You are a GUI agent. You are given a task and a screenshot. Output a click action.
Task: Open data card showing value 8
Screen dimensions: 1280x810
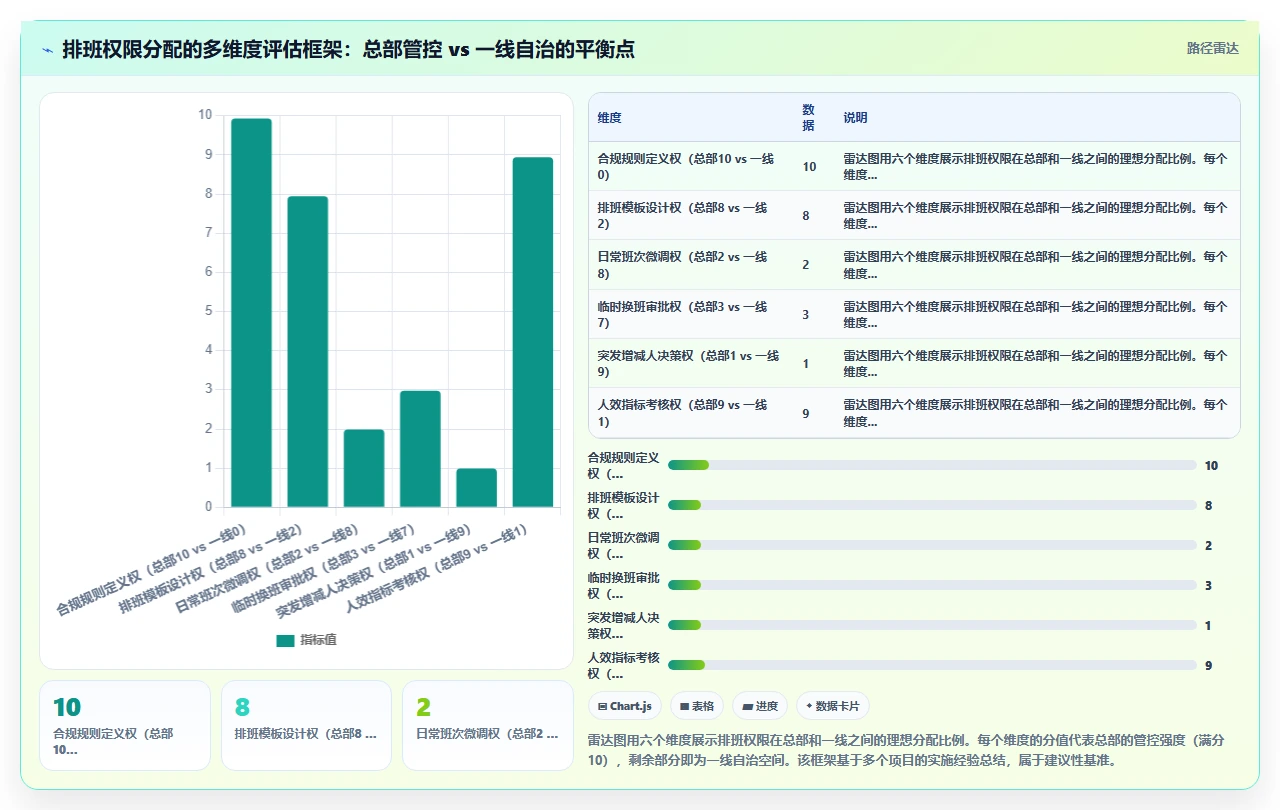click(306, 725)
